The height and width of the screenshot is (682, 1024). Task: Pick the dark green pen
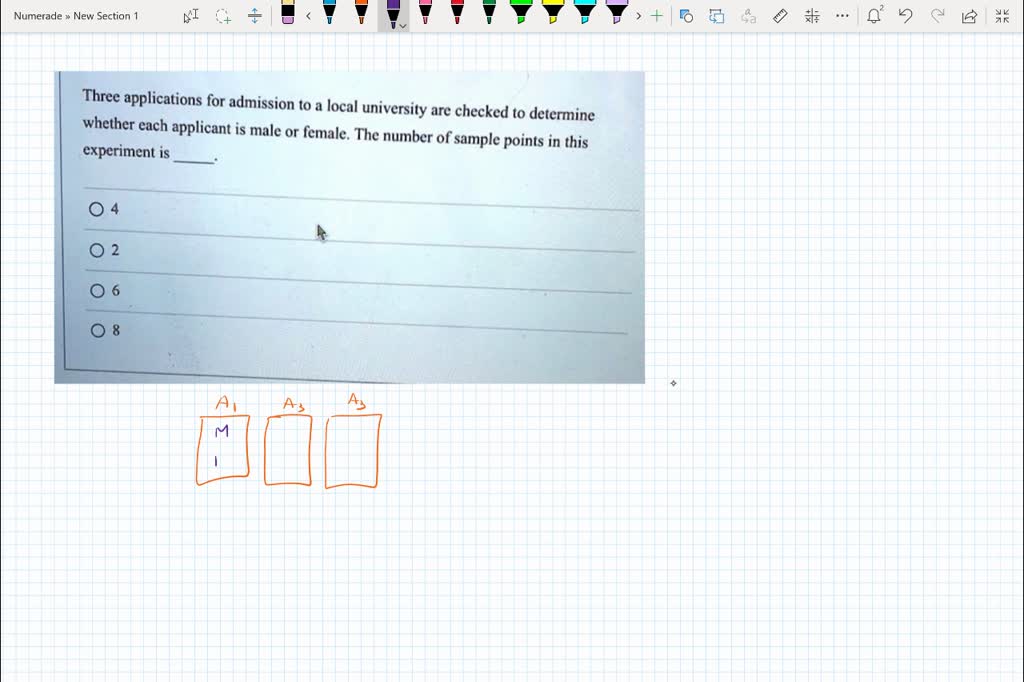click(489, 12)
